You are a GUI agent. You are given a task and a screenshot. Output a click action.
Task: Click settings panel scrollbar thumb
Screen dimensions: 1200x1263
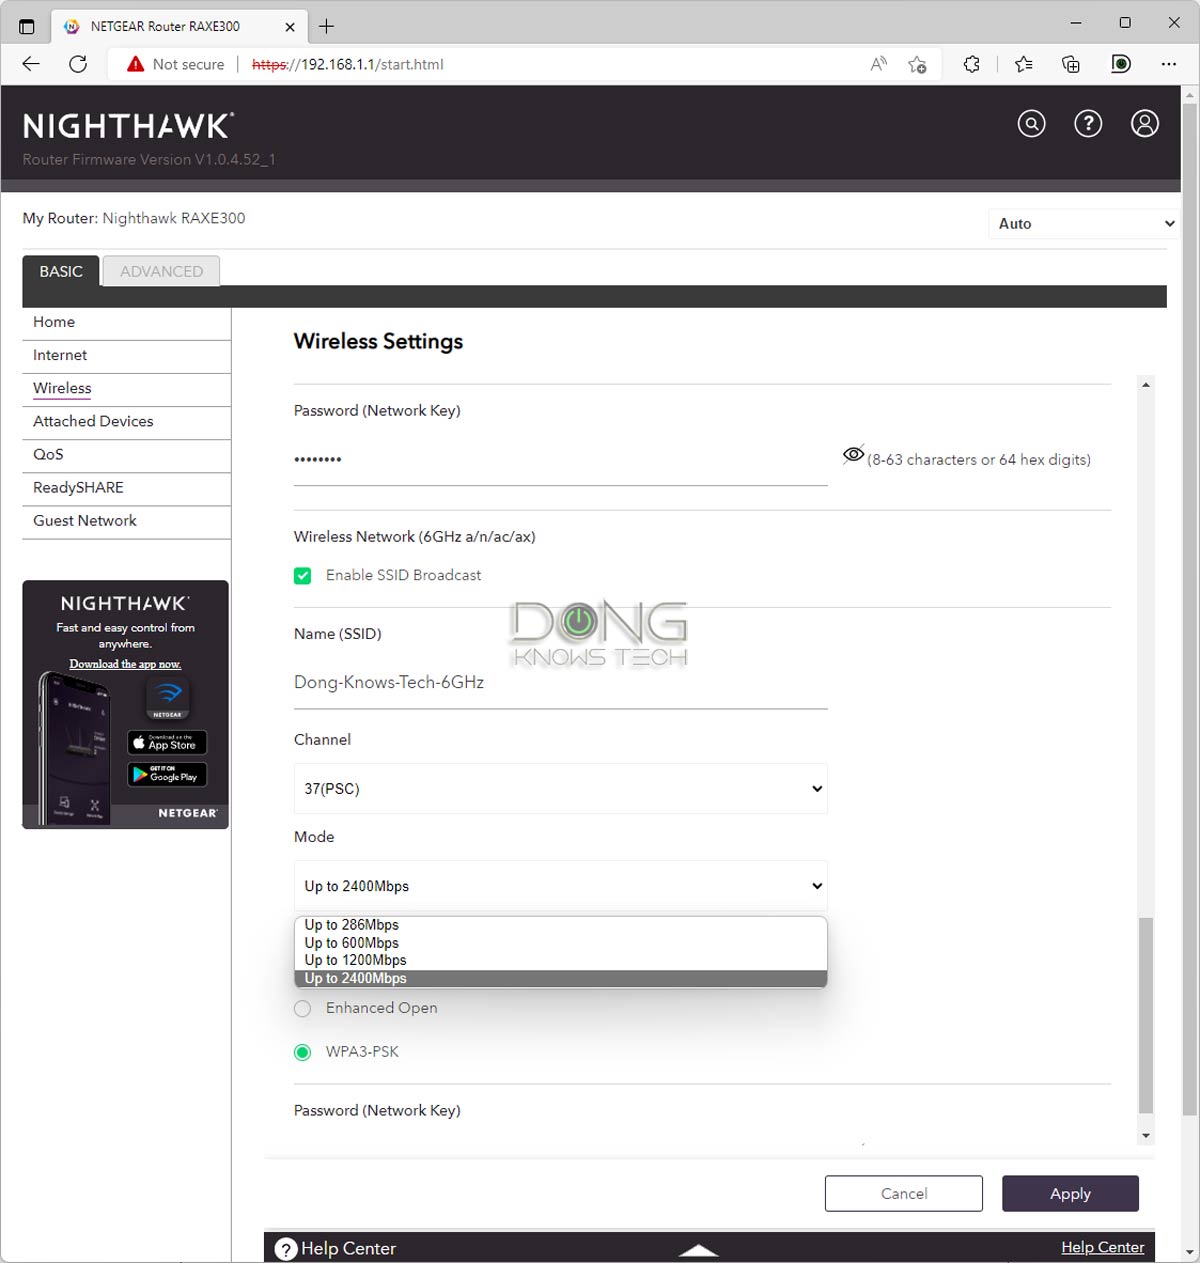(x=1146, y=1014)
